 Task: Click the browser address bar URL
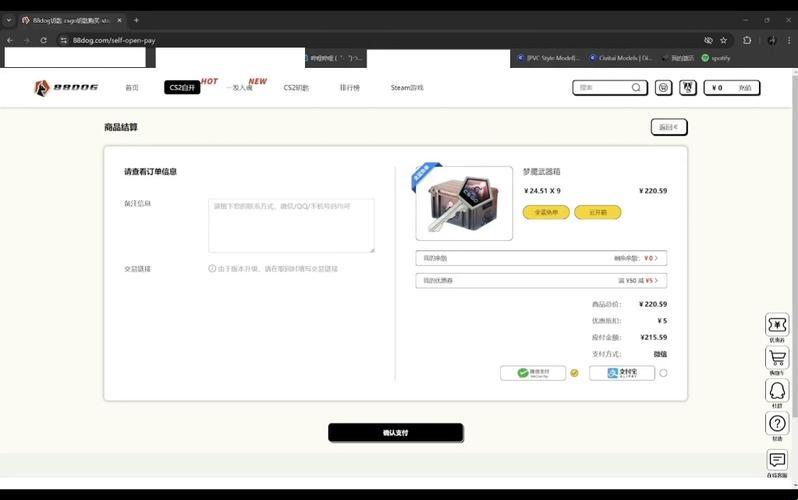114,40
